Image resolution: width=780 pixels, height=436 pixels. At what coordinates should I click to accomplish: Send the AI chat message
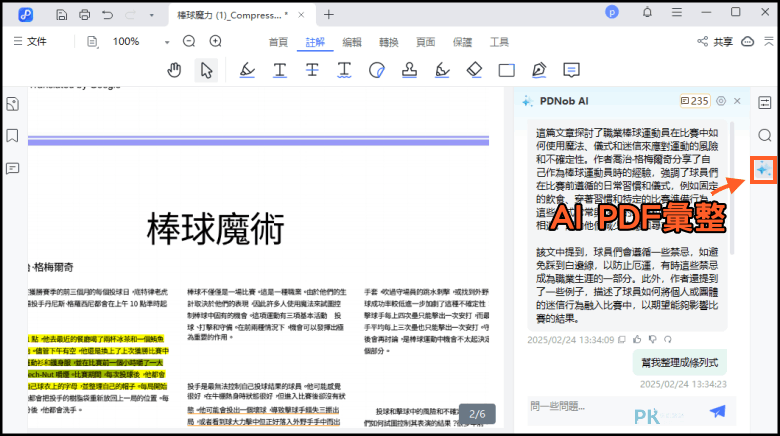(x=717, y=411)
